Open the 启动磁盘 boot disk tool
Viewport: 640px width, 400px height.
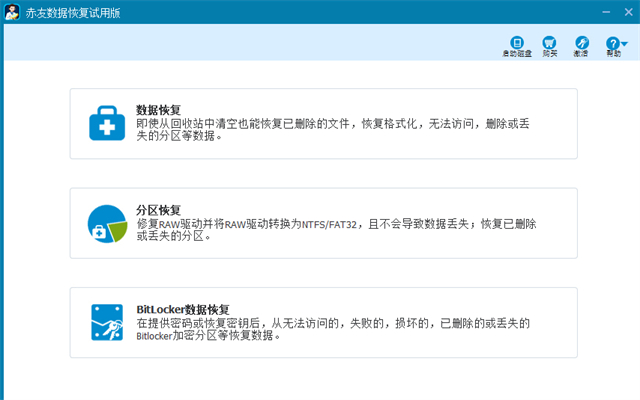click(x=517, y=46)
